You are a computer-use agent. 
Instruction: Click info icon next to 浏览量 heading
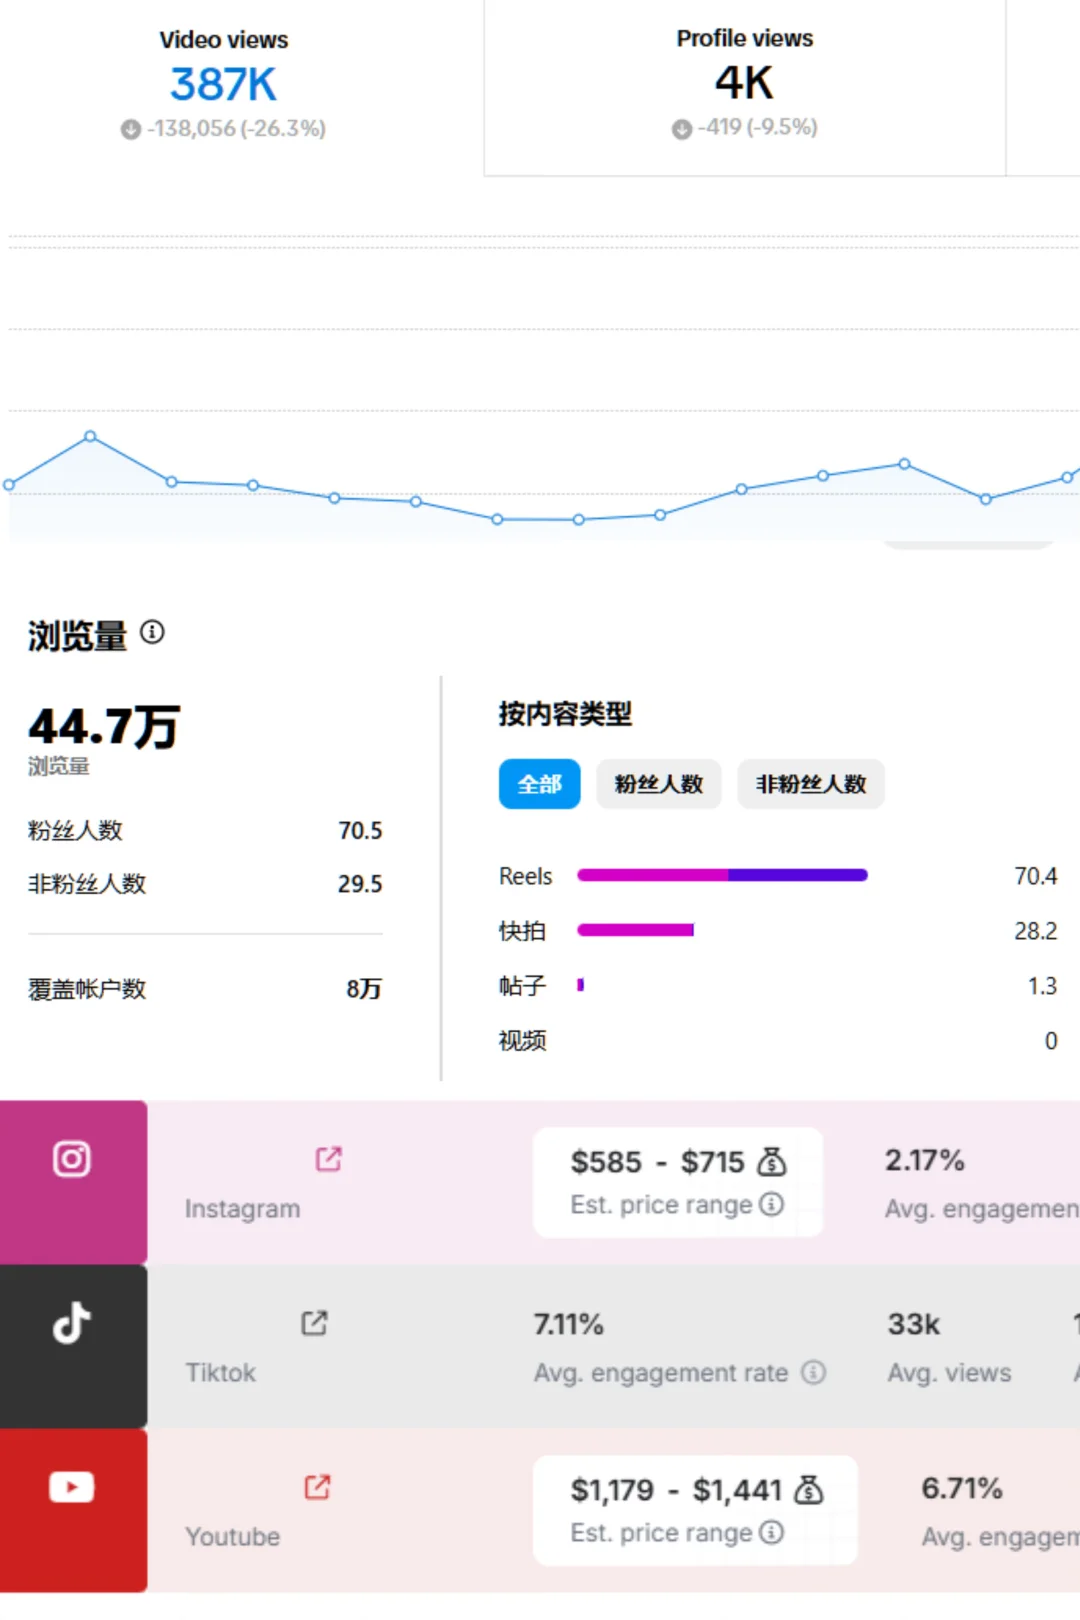pyautogui.click(x=152, y=632)
